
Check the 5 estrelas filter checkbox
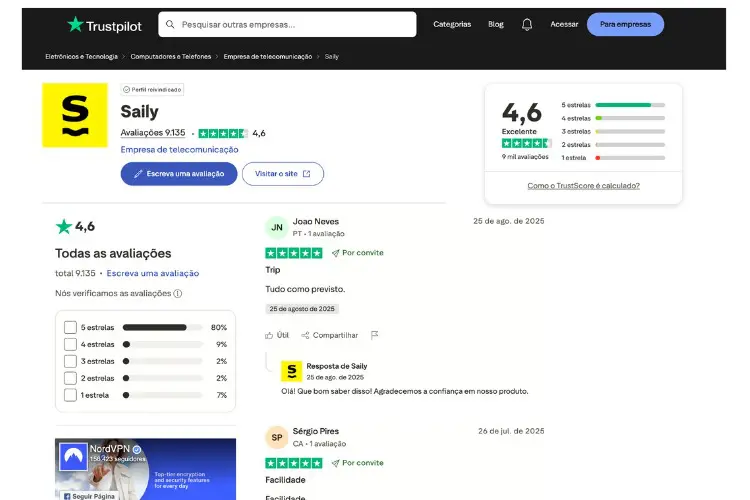pyautogui.click(x=70, y=327)
